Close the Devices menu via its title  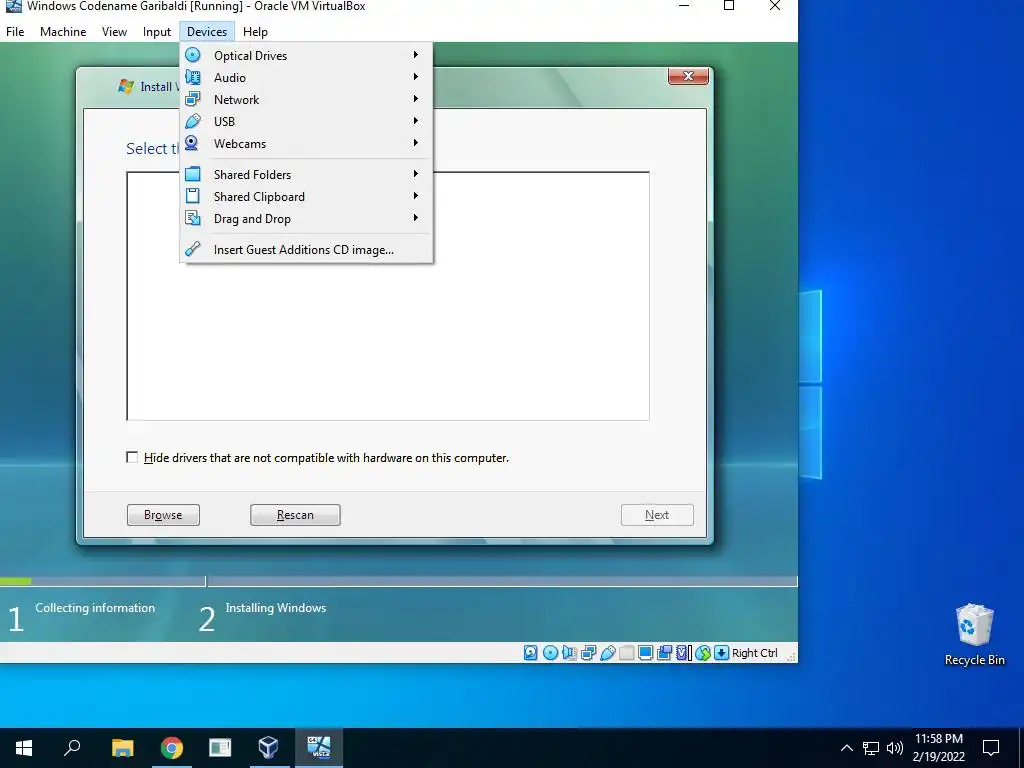207,31
